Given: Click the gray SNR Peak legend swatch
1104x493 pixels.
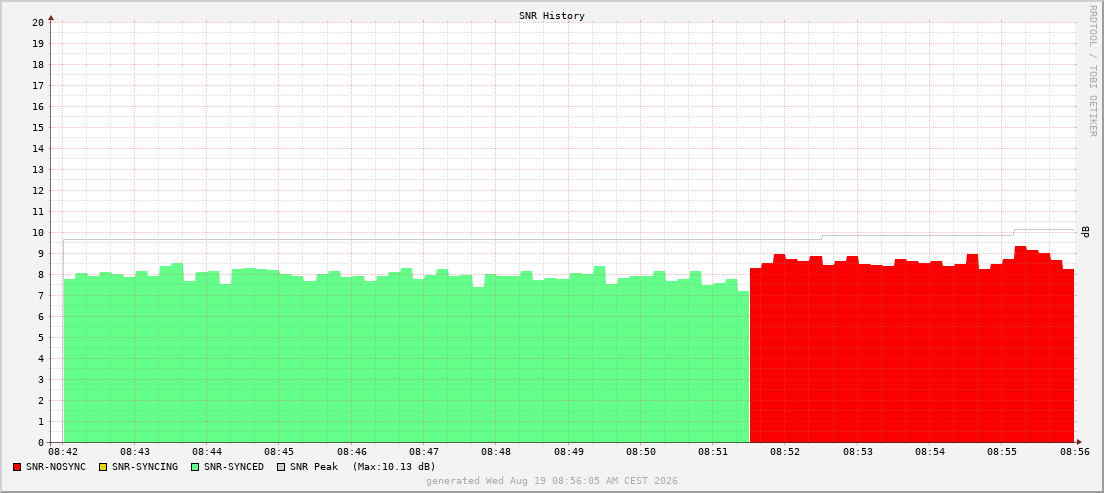Looking at the screenshot, I should tap(281, 467).
